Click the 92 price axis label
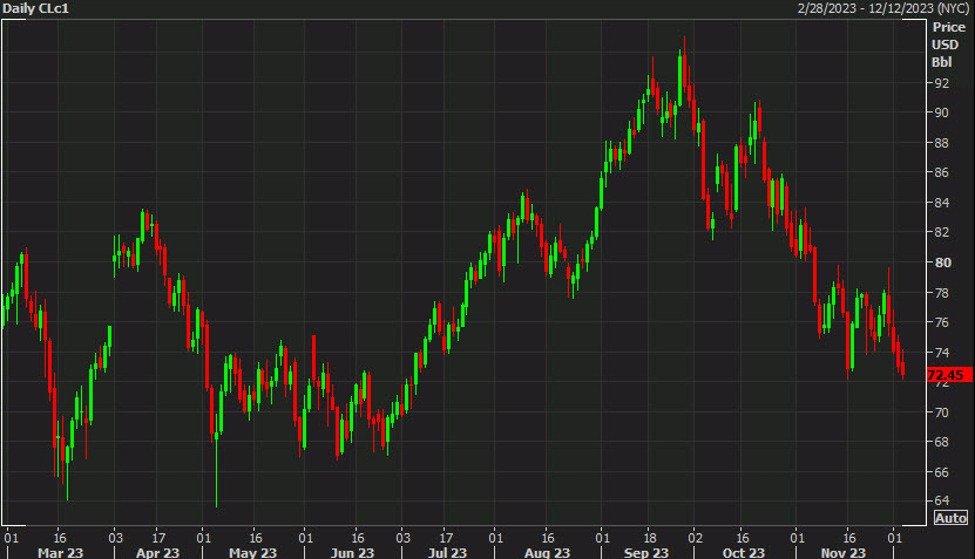The width and height of the screenshot is (975, 559). [x=941, y=83]
